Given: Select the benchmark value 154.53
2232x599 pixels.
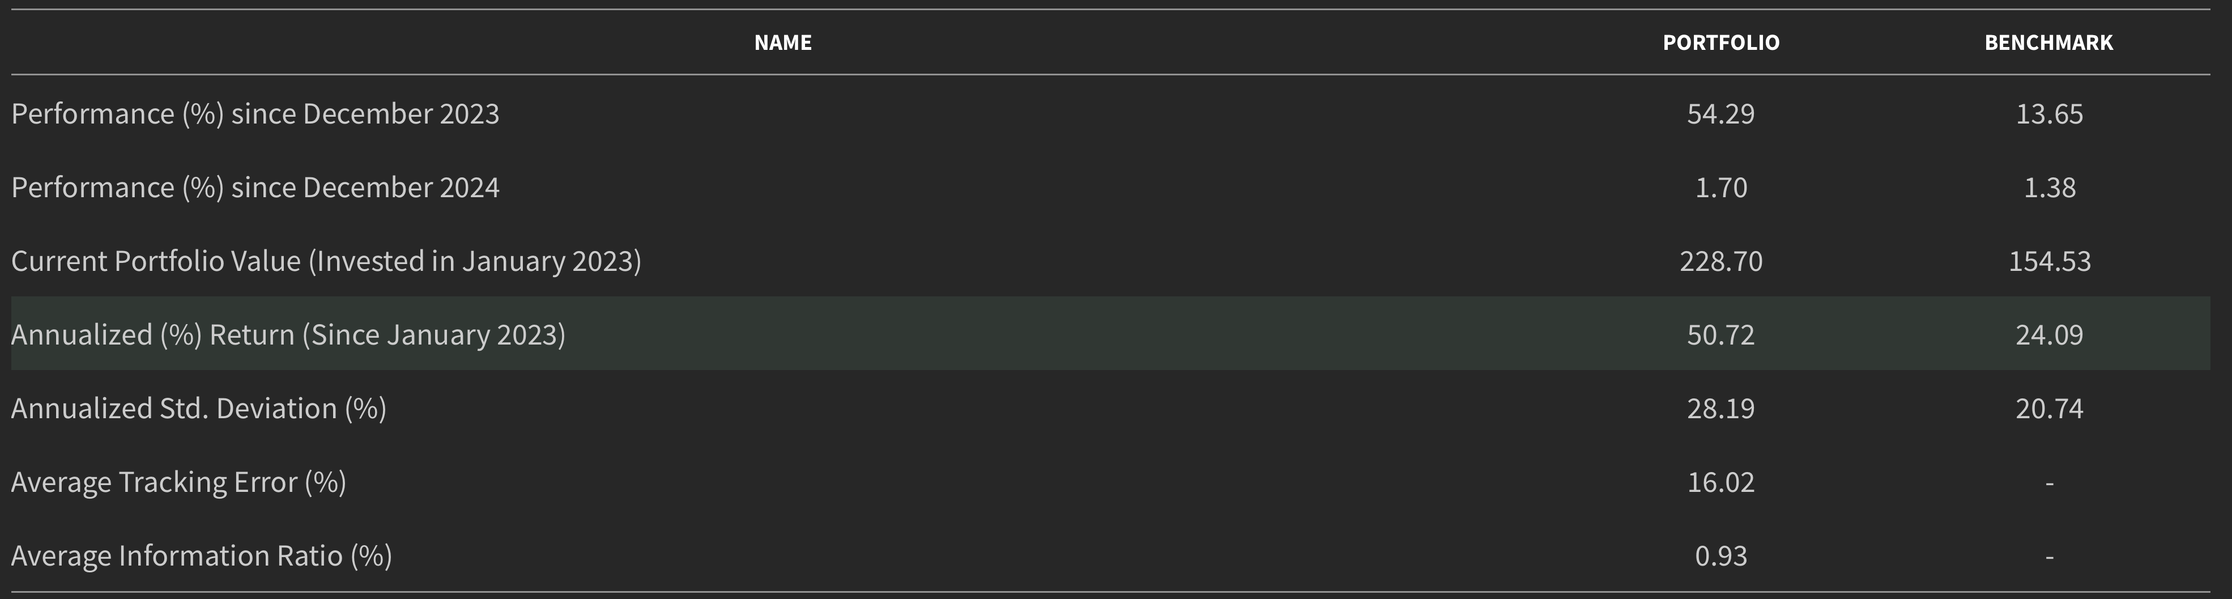Looking at the screenshot, I should coord(2049,261).
